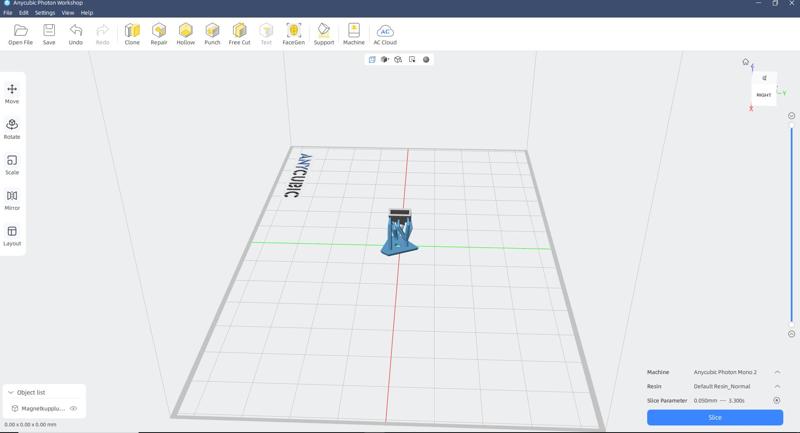This screenshot has width=800, height=433.
Task: Click the Text tool icon
Action: (x=266, y=34)
